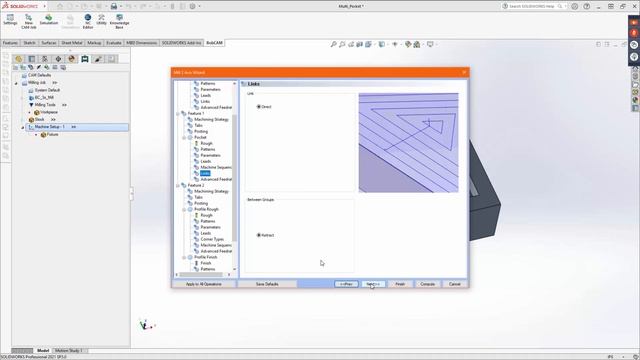
Task: Expand the Fixture tree node
Action: pyautogui.click(x=36, y=135)
